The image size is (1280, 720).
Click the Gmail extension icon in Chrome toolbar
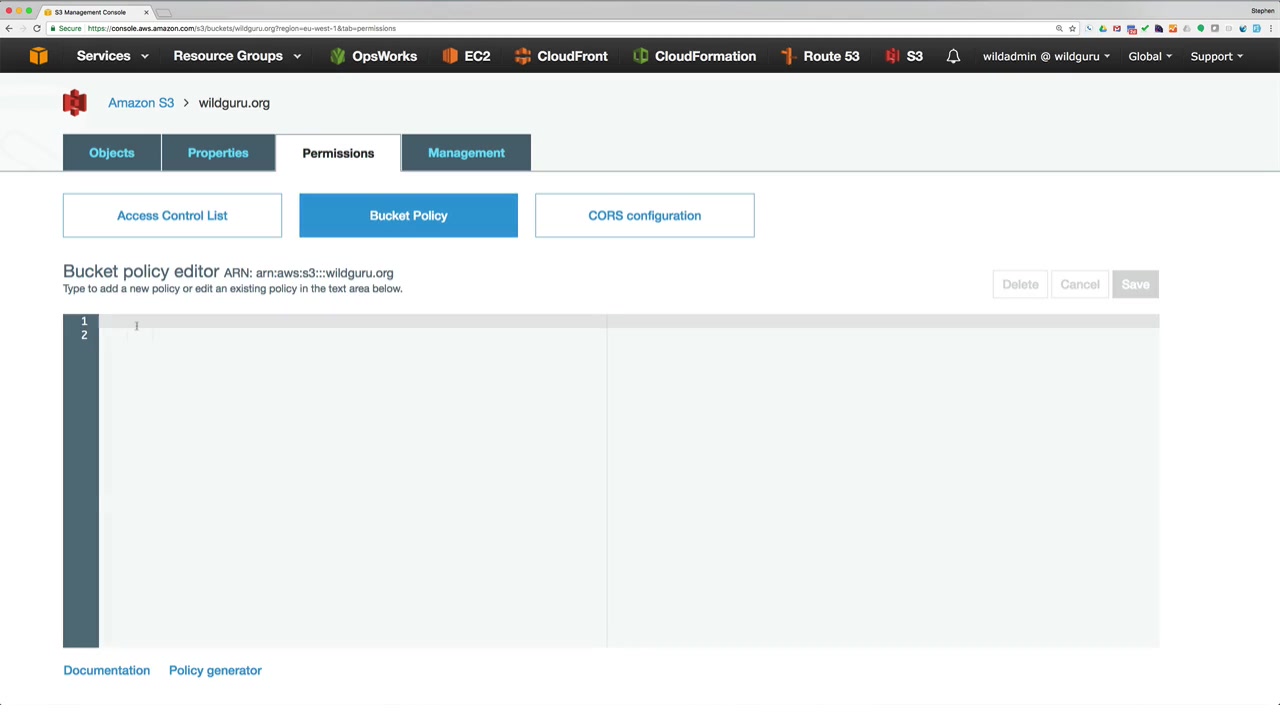click(1117, 28)
